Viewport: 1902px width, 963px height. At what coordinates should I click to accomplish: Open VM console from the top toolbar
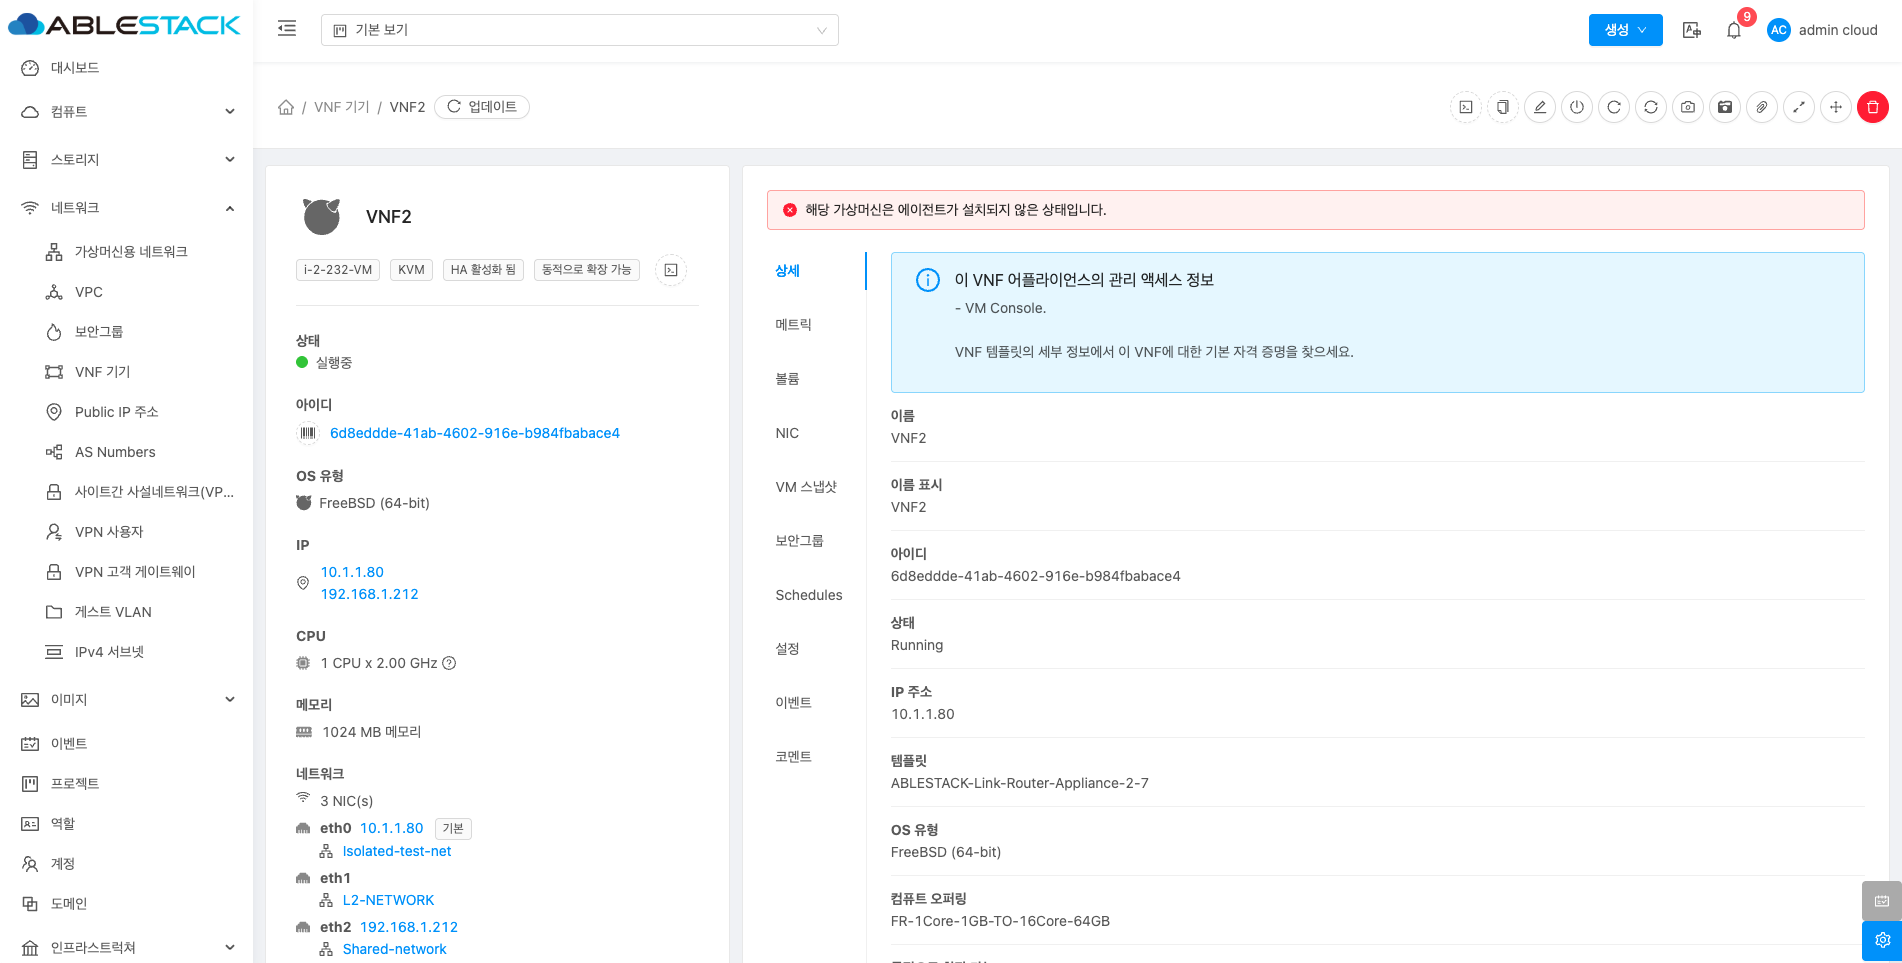(1466, 107)
